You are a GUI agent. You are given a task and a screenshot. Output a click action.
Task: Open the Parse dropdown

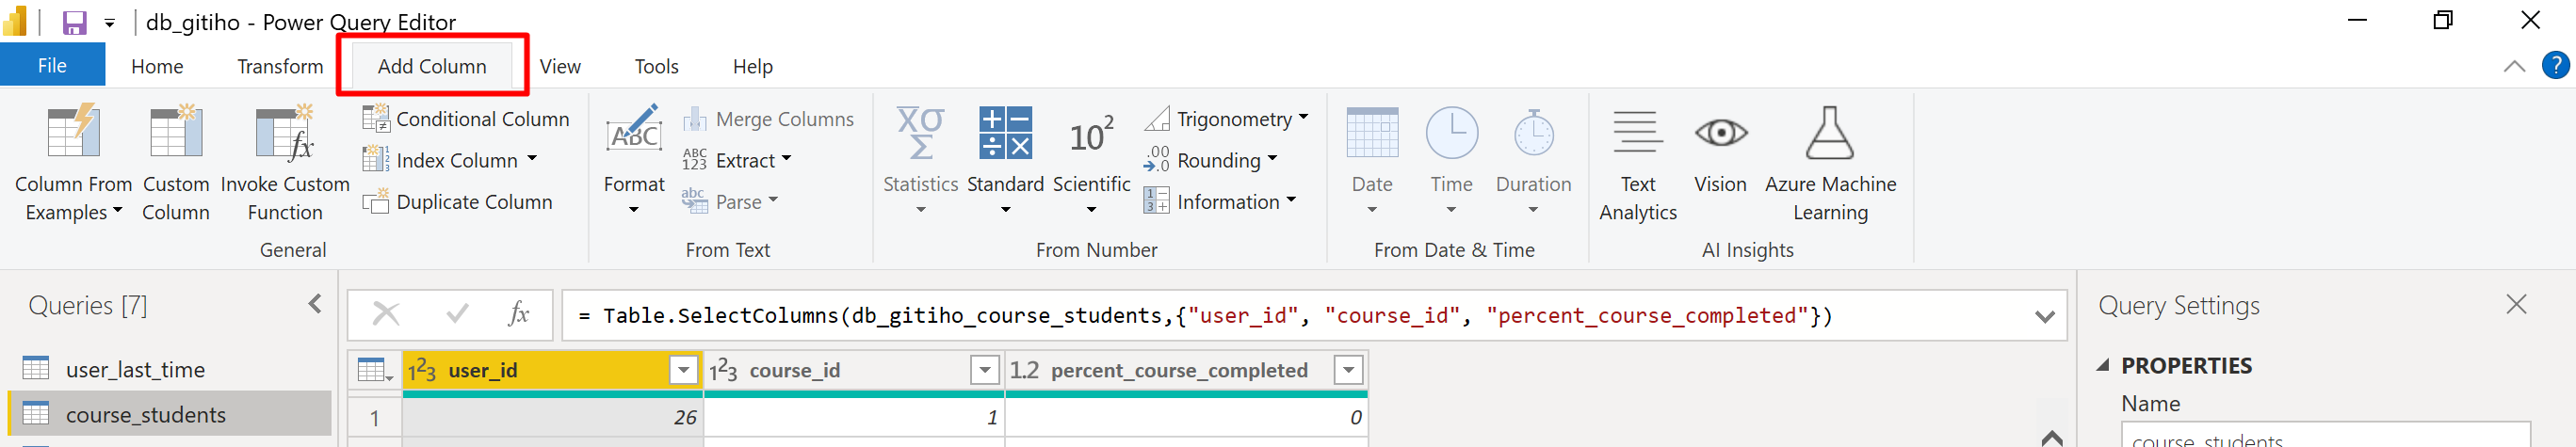click(x=730, y=202)
